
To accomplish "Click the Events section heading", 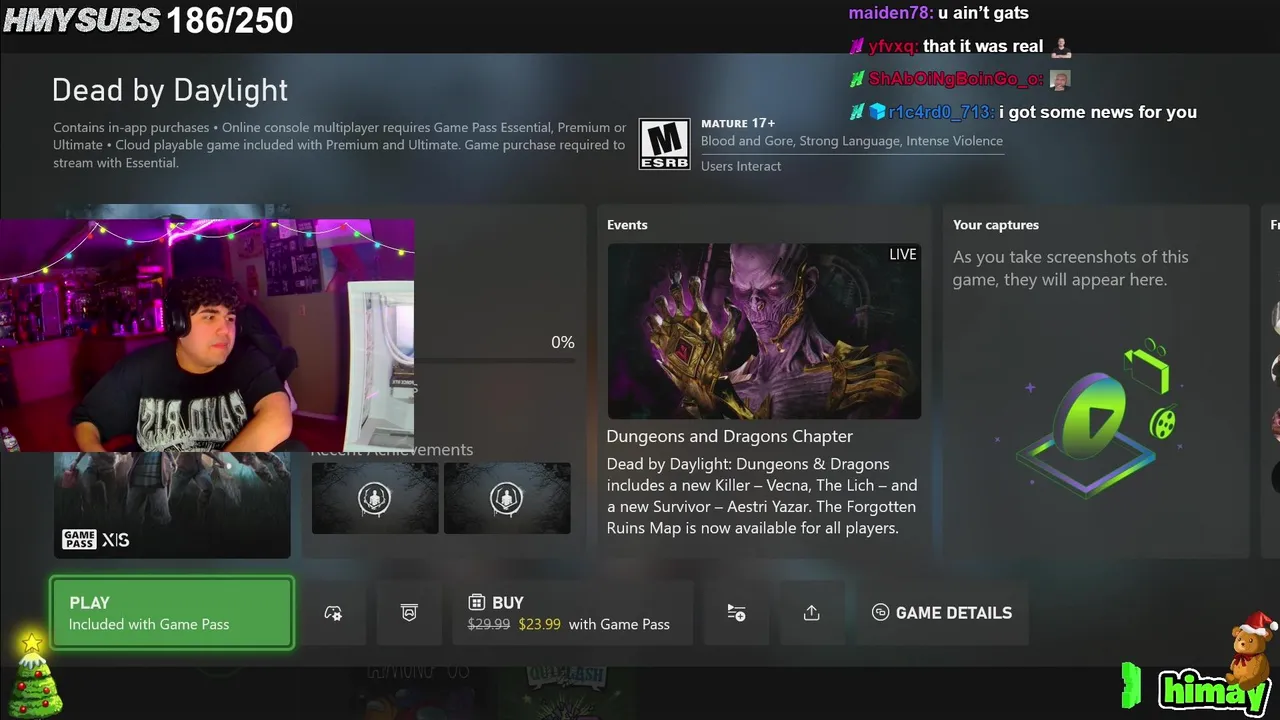I will [627, 225].
